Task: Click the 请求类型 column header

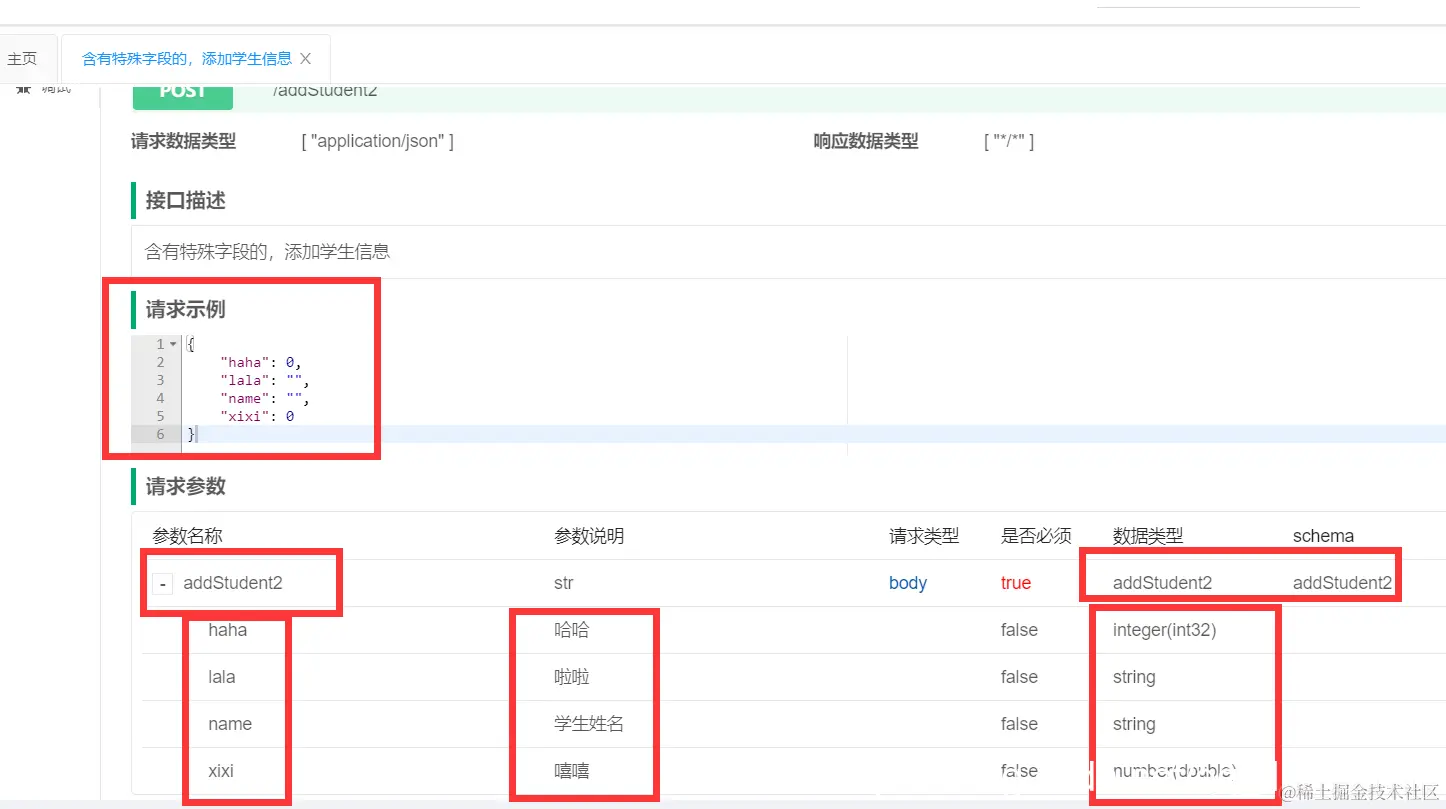Action: (x=924, y=537)
